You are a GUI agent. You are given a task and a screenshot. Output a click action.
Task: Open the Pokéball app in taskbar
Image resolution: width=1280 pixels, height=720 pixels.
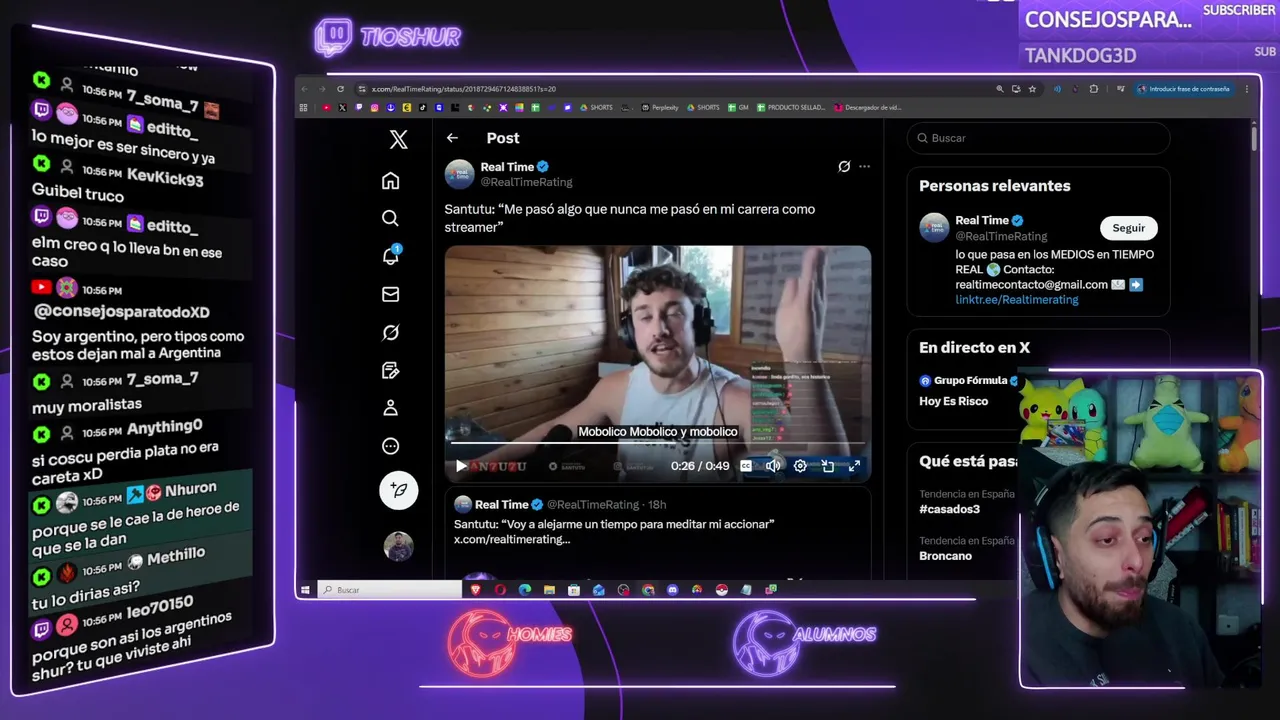point(722,590)
